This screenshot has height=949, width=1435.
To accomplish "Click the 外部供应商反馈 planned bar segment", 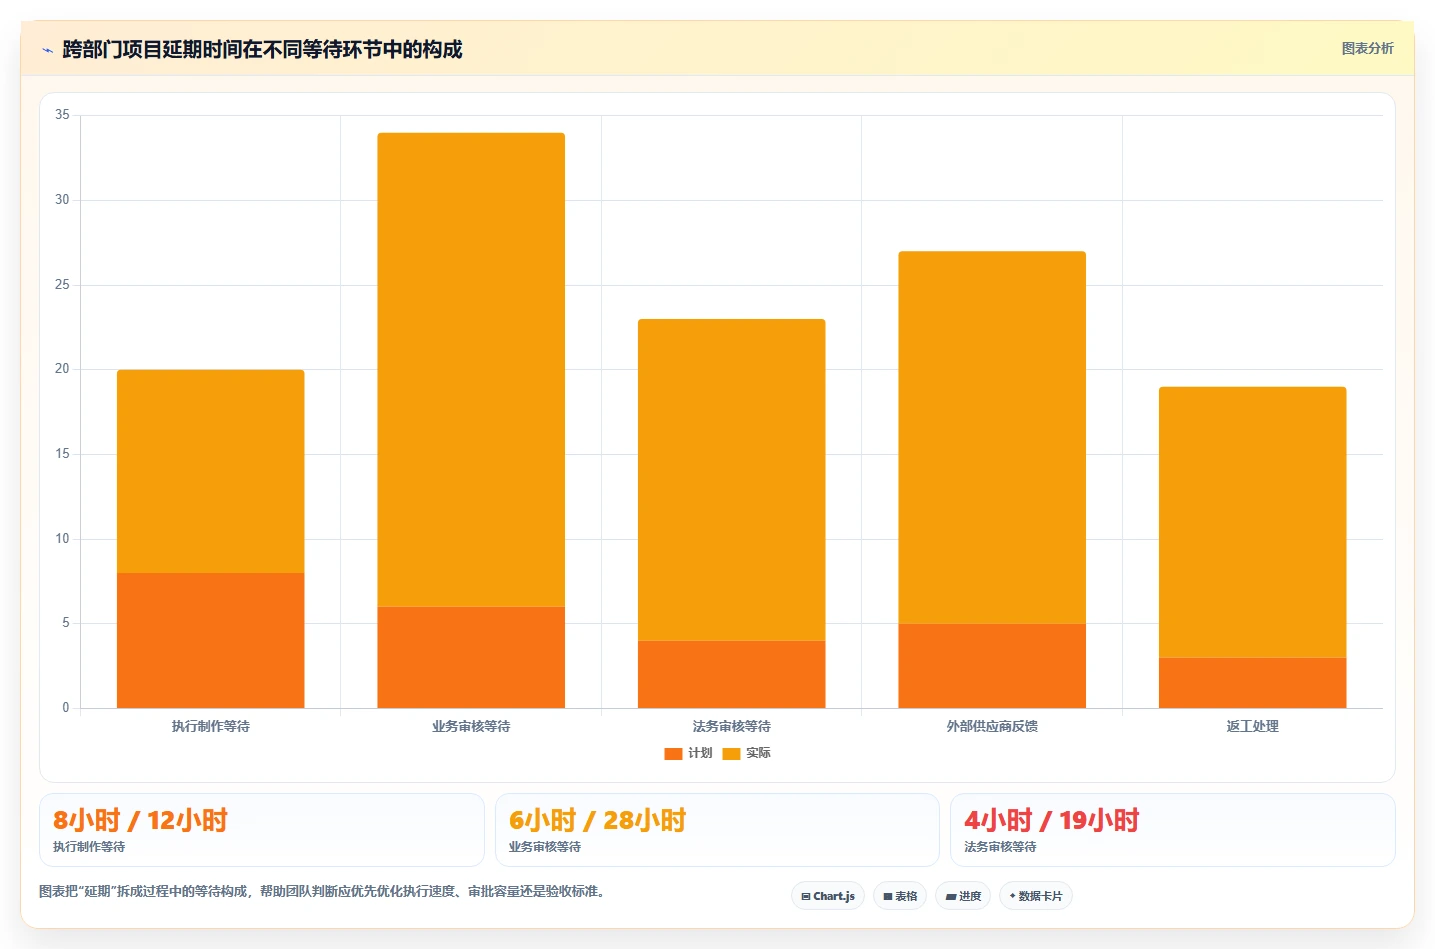I will click(x=992, y=666).
